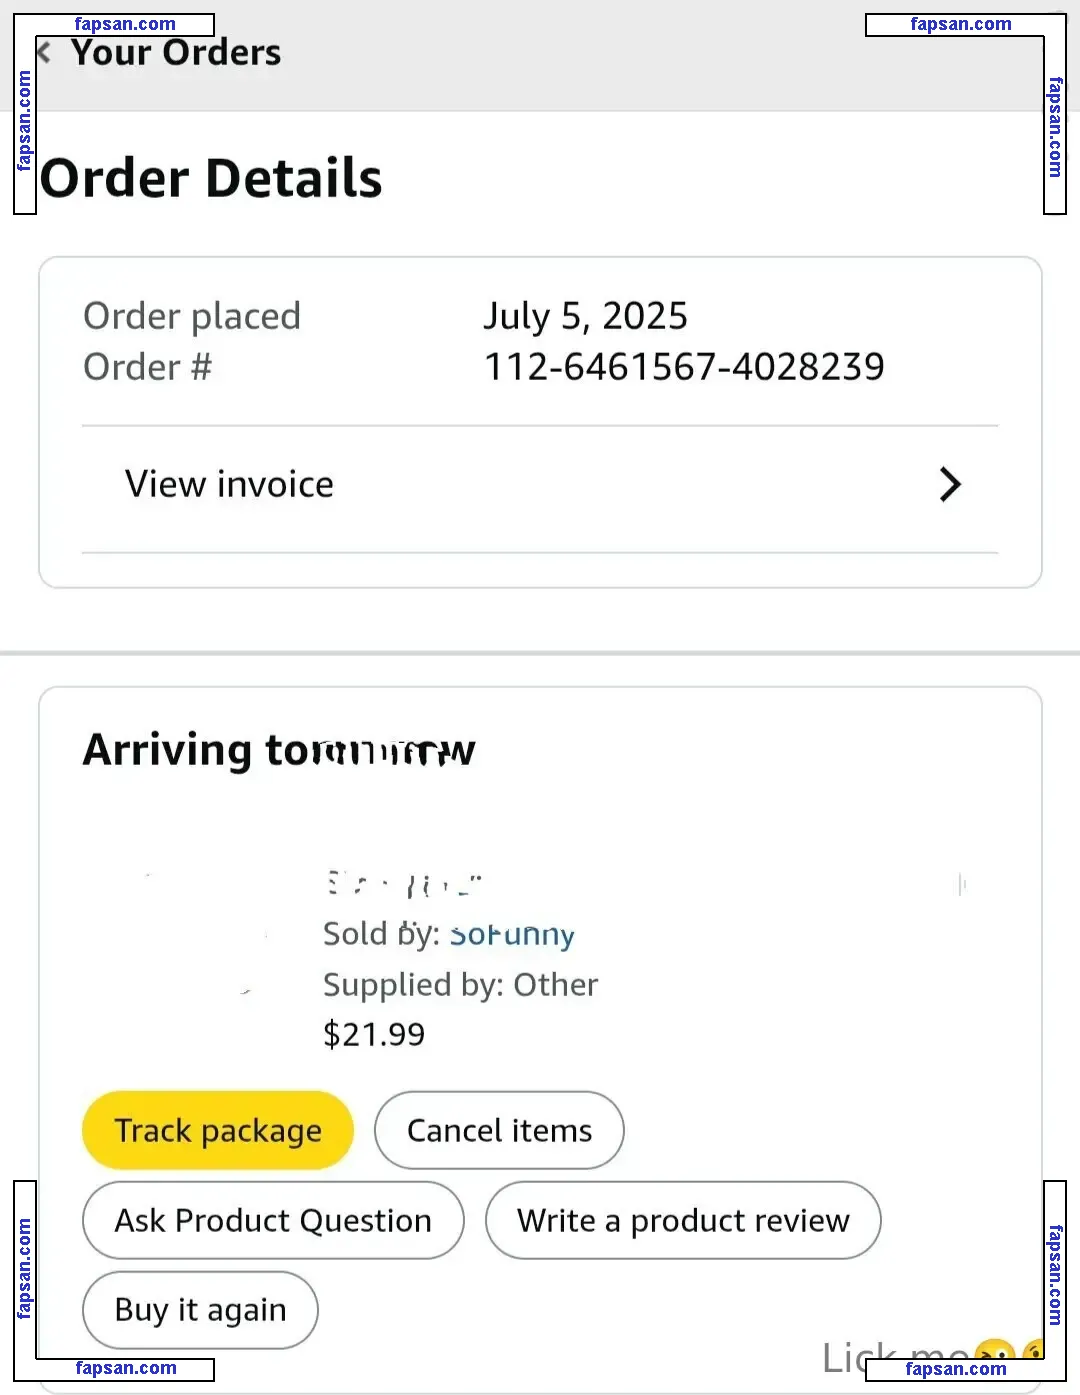Open the View invoice chevron arrow
Viewport: 1080px width, 1395px height.
[950, 485]
